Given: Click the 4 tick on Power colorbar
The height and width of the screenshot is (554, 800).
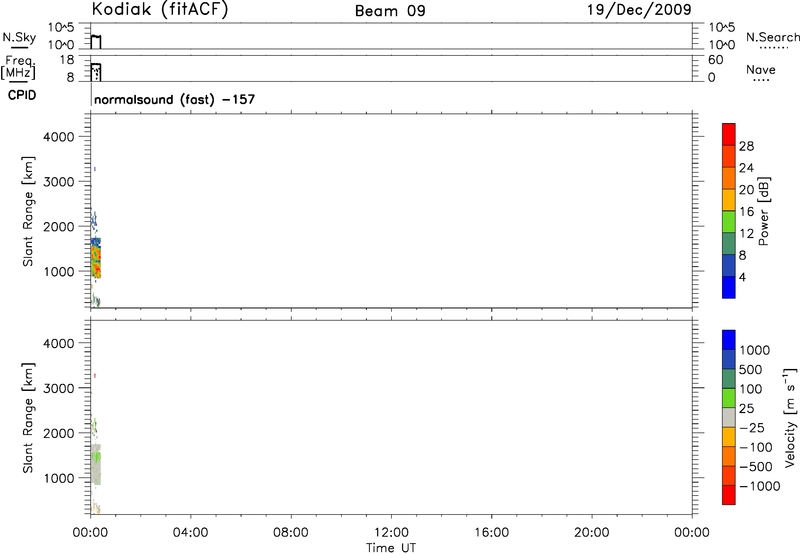Looking at the screenshot, I should pyautogui.click(x=742, y=277).
